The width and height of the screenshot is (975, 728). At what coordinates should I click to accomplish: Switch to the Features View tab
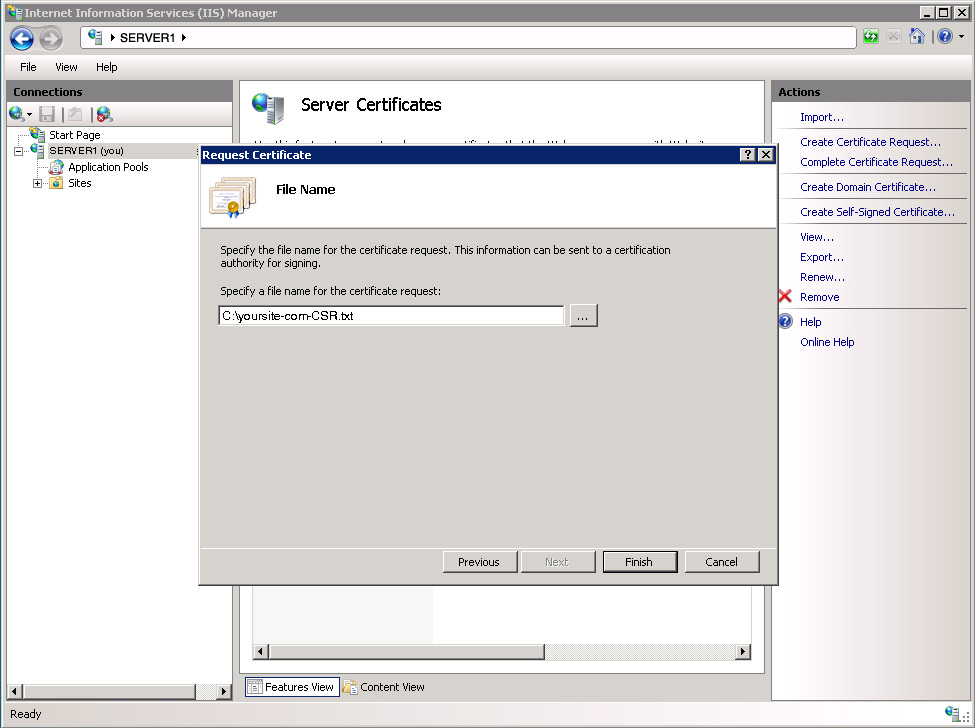pyautogui.click(x=292, y=687)
